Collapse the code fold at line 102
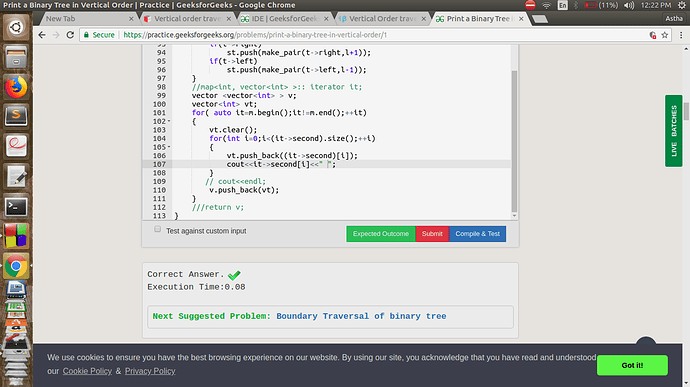This screenshot has width=690, height=387. coord(169,121)
